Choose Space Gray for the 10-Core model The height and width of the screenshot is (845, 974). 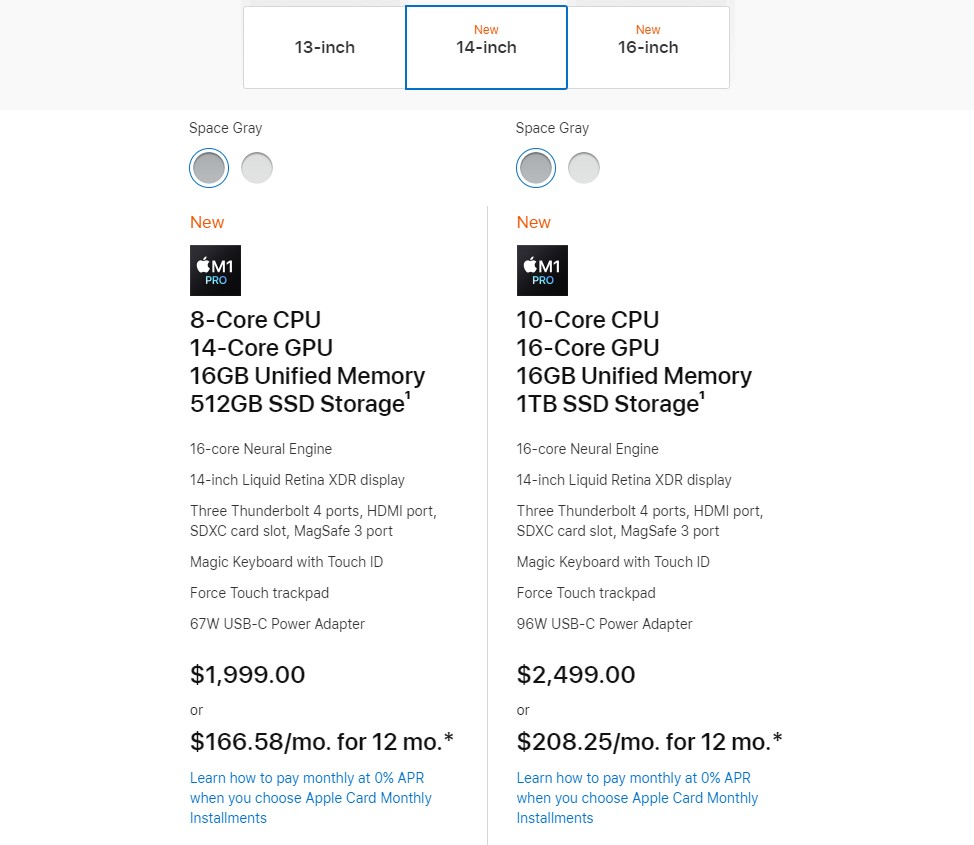click(x=535, y=168)
